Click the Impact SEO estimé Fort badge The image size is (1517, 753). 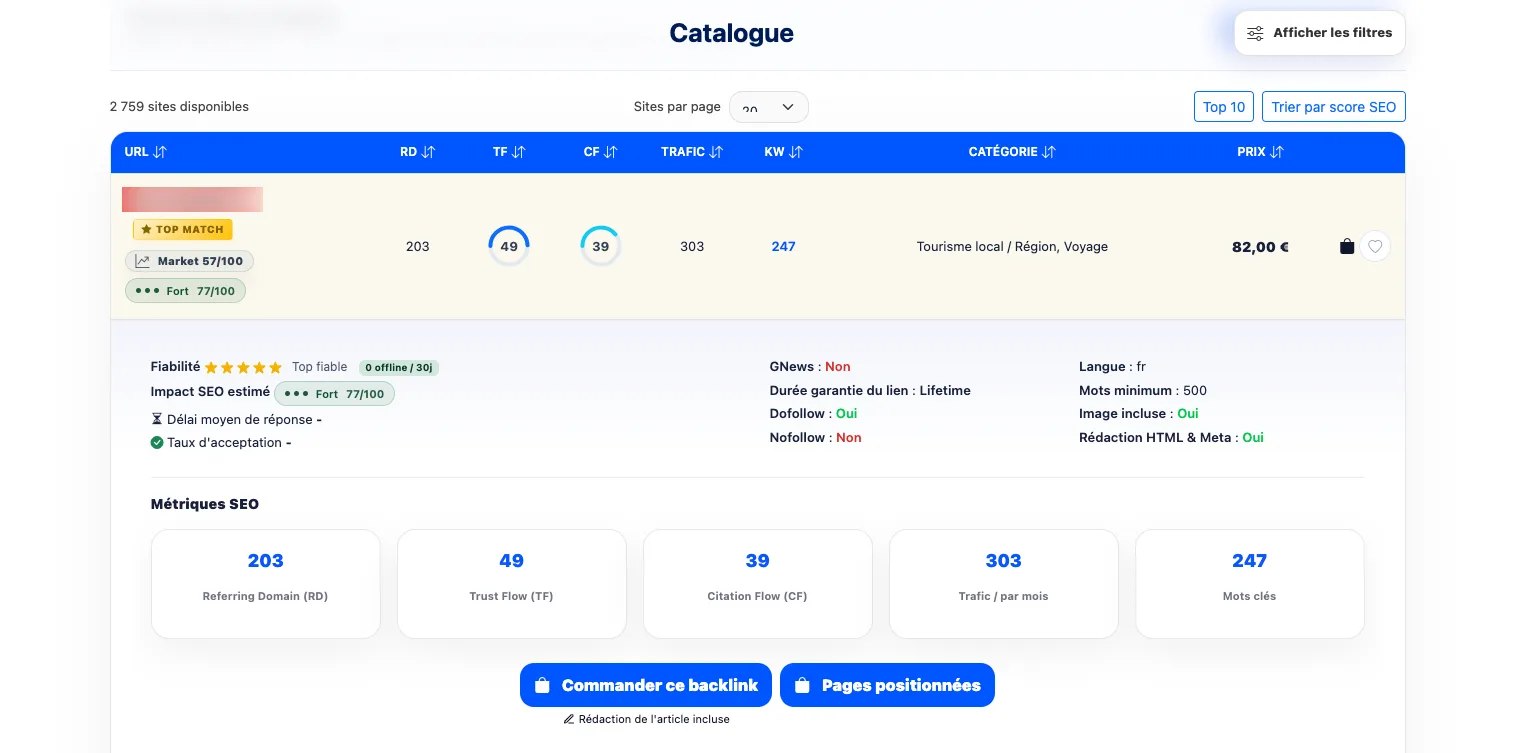334,394
